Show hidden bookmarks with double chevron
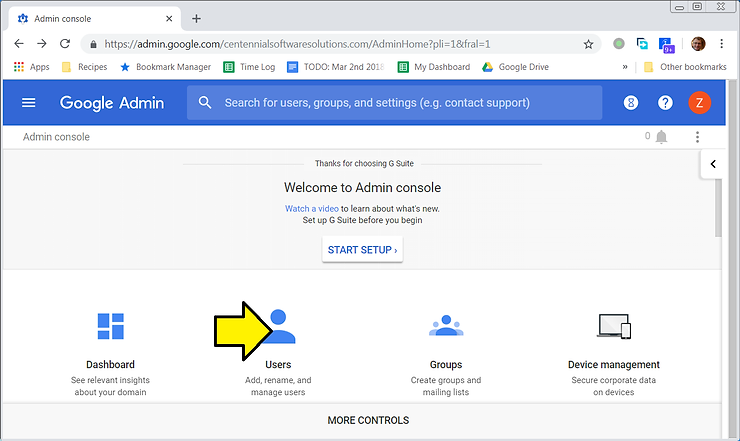 point(625,67)
